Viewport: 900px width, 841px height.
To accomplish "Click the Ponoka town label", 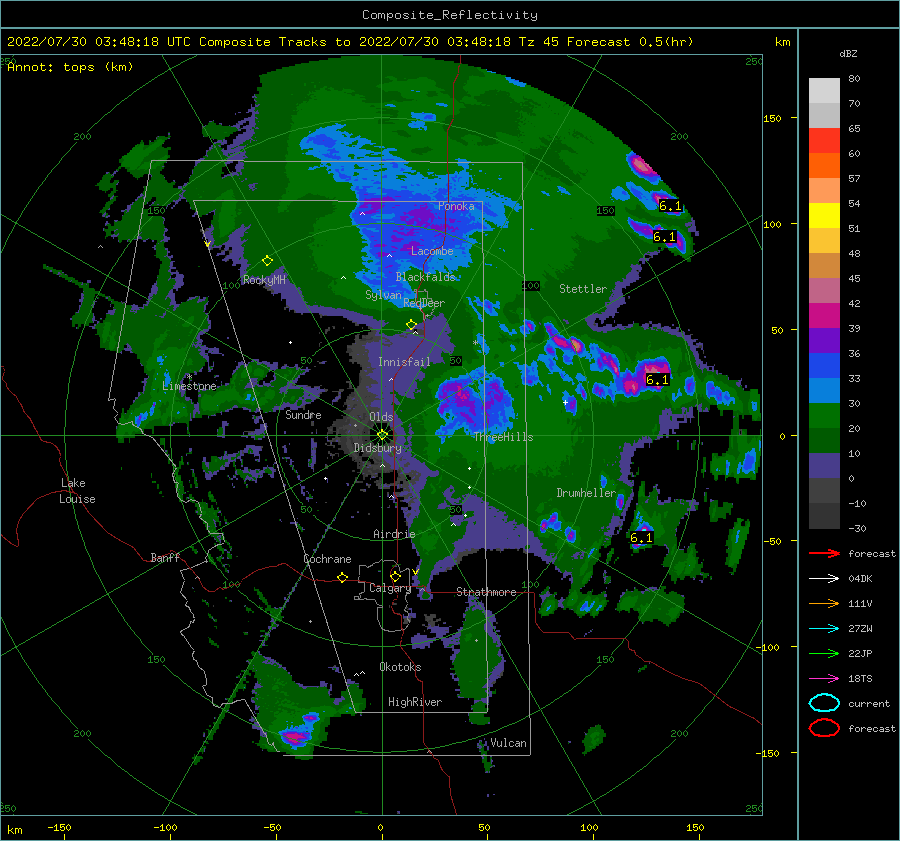I will [x=456, y=206].
